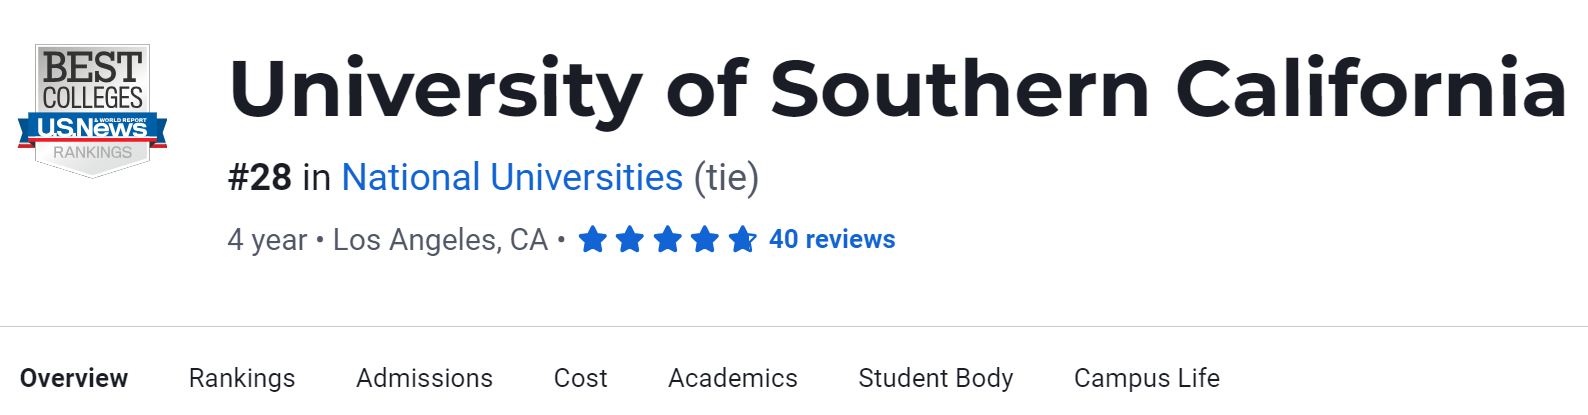Click the first blue rating star

pyautogui.click(x=592, y=240)
